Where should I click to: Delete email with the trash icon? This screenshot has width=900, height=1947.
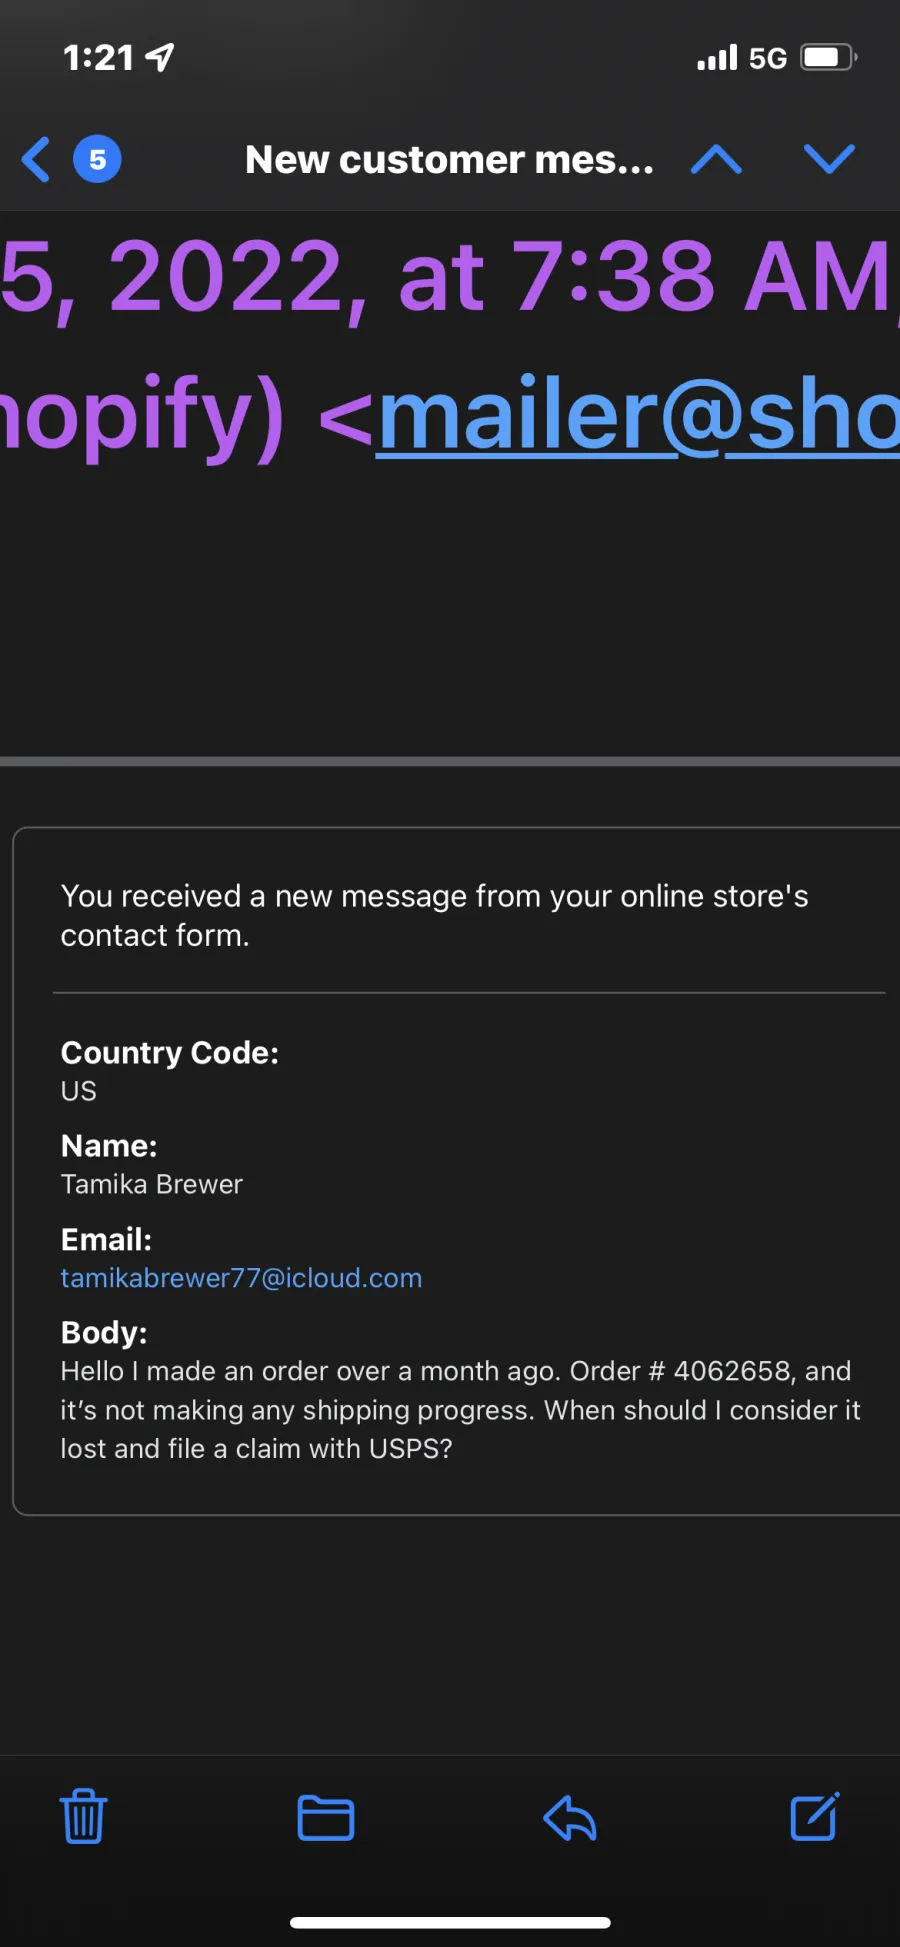point(83,1816)
